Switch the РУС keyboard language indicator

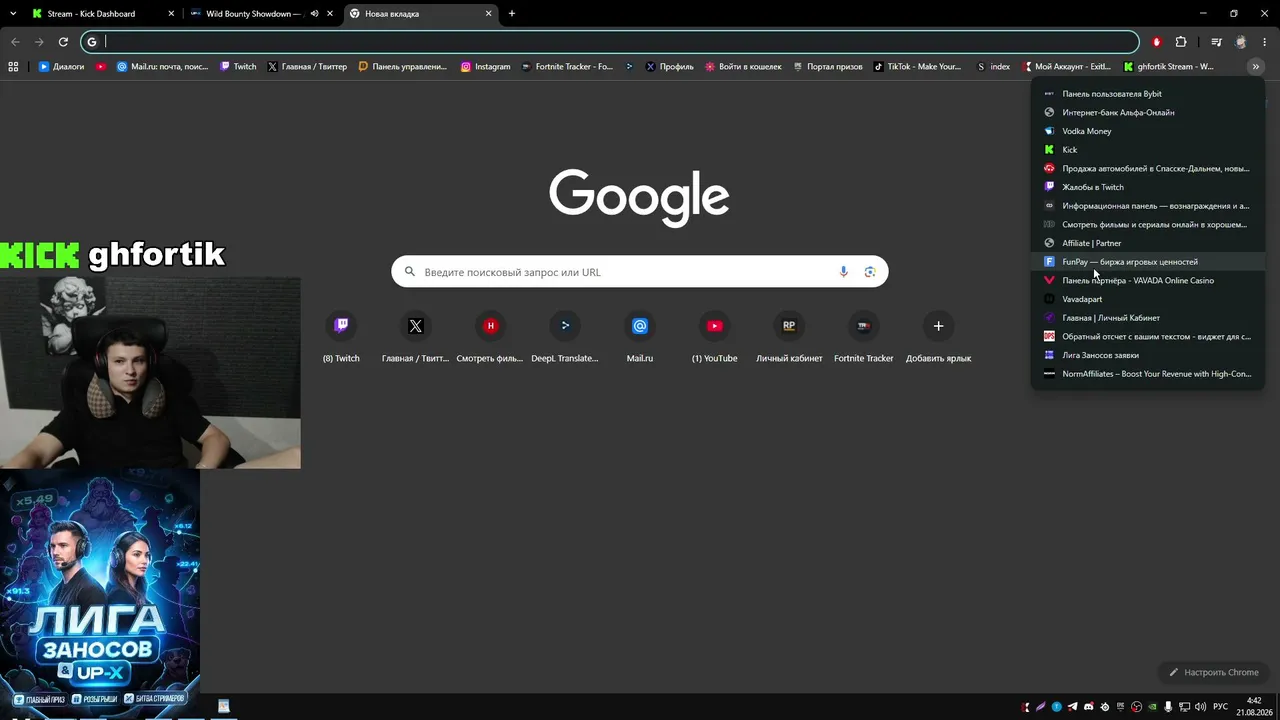(1220, 707)
